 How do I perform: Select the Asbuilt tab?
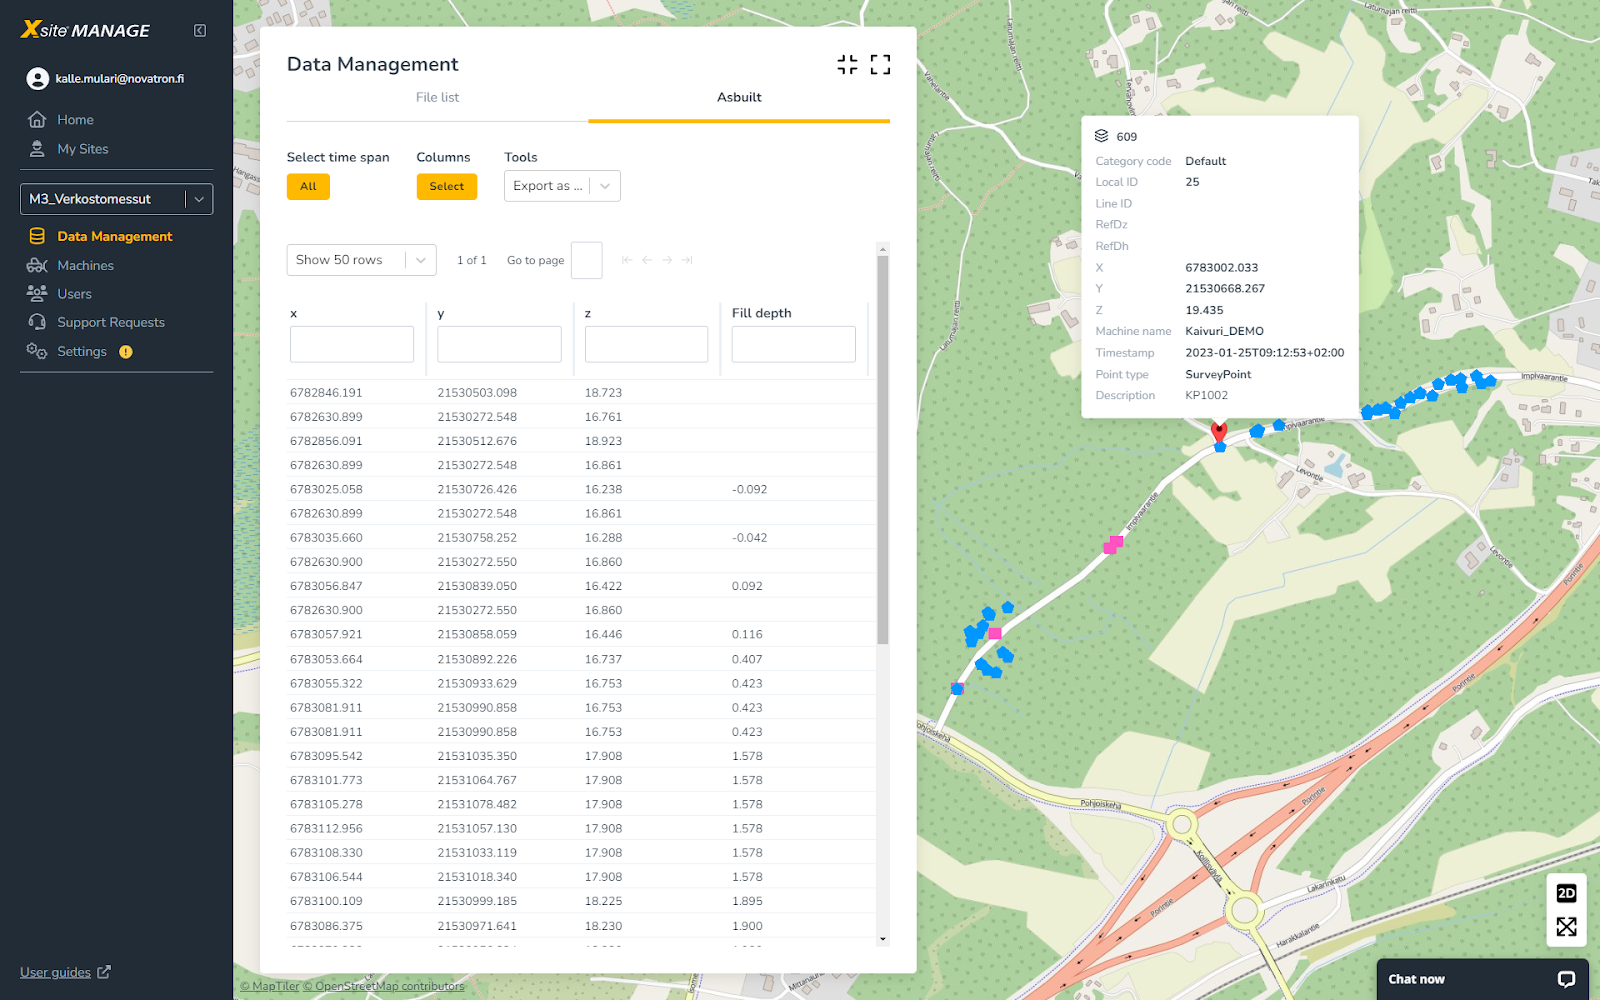tap(739, 97)
